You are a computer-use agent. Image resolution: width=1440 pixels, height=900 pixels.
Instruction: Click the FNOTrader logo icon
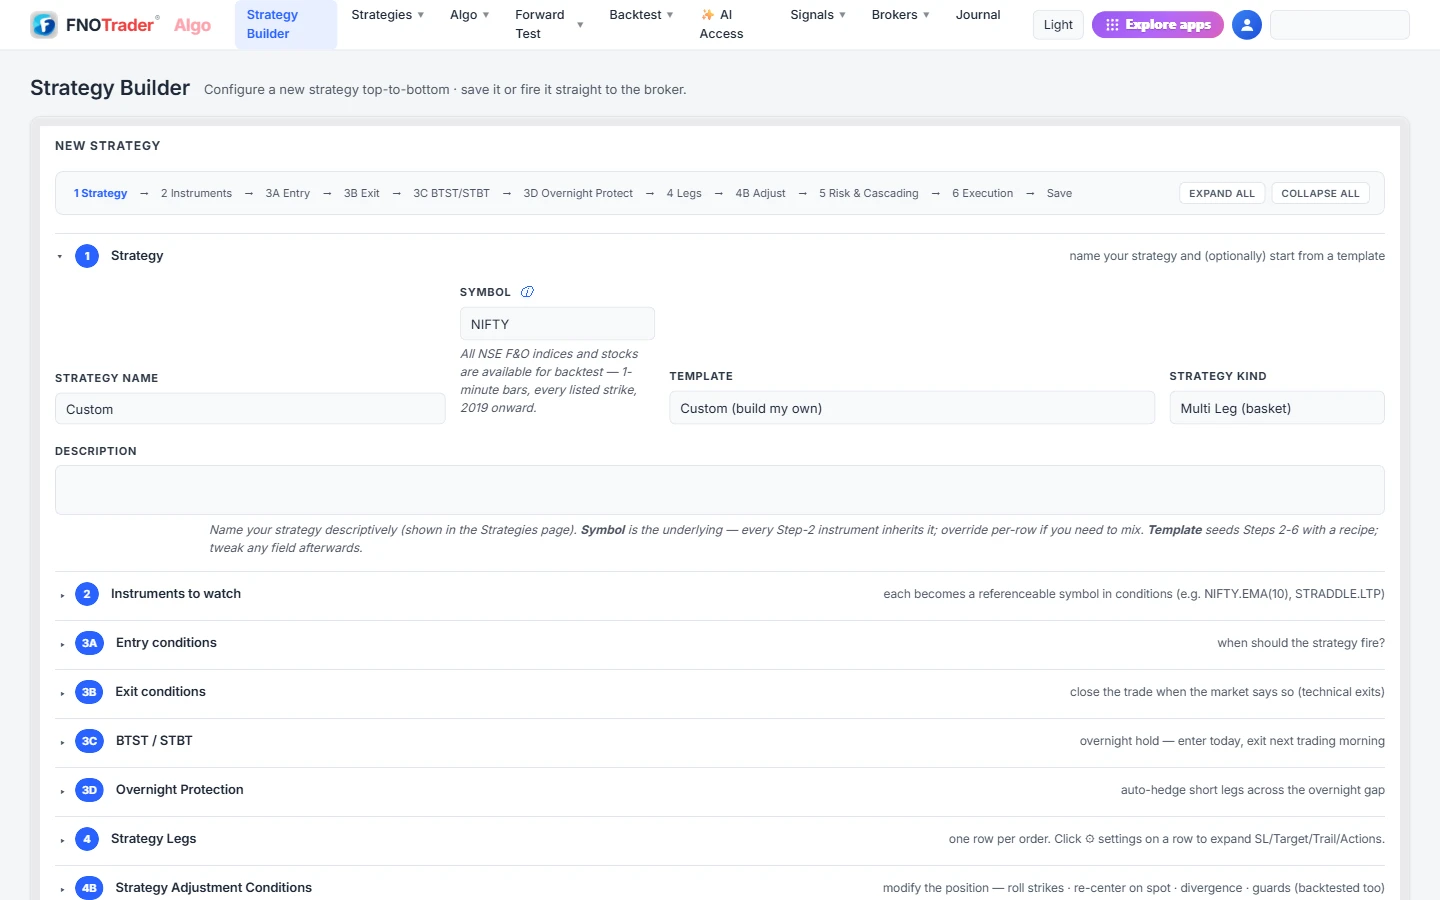(44, 25)
